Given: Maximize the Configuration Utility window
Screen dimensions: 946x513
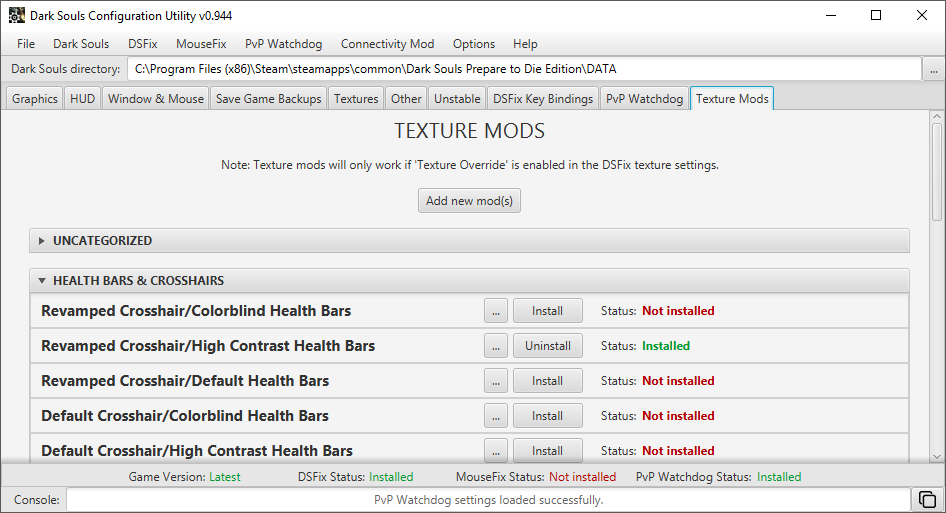Looking at the screenshot, I should click(x=876, y=15).
